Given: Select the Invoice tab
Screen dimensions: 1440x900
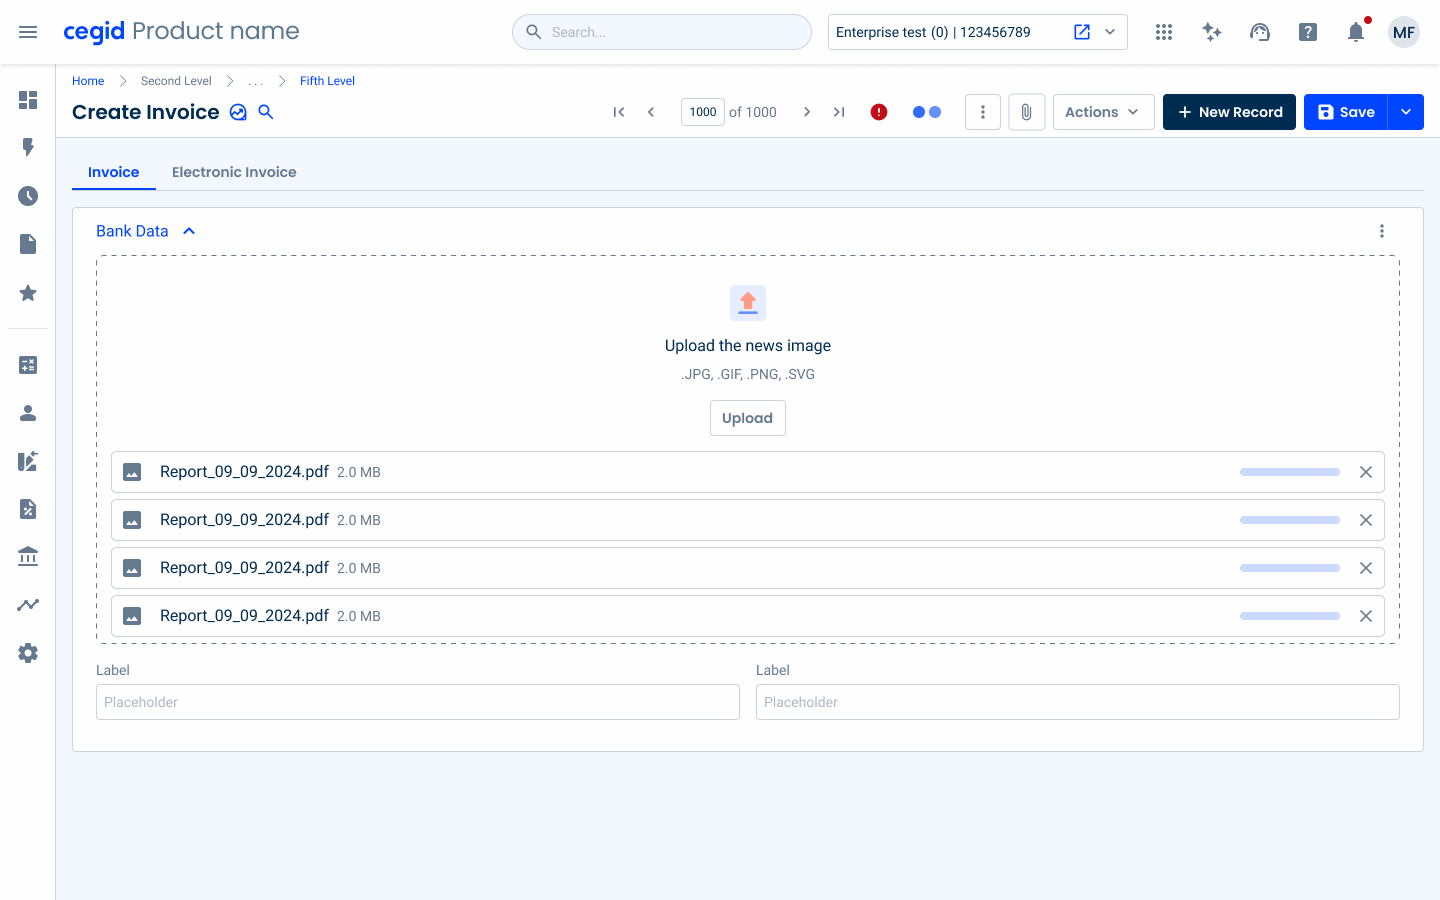Looking at the screenshot, I should tap(113, 172).
